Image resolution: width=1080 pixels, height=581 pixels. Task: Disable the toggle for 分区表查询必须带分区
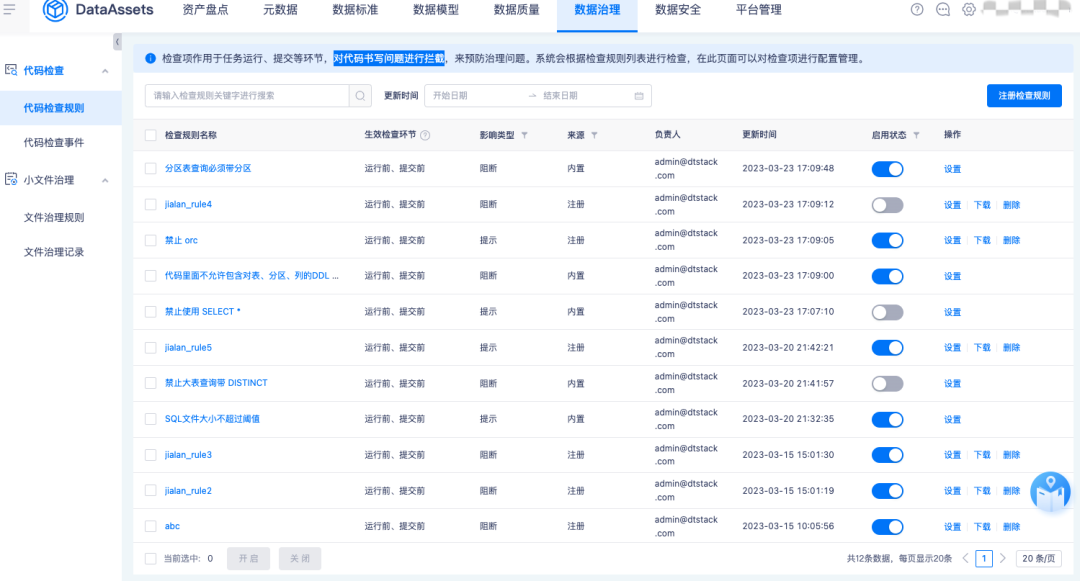pos(887,169)
